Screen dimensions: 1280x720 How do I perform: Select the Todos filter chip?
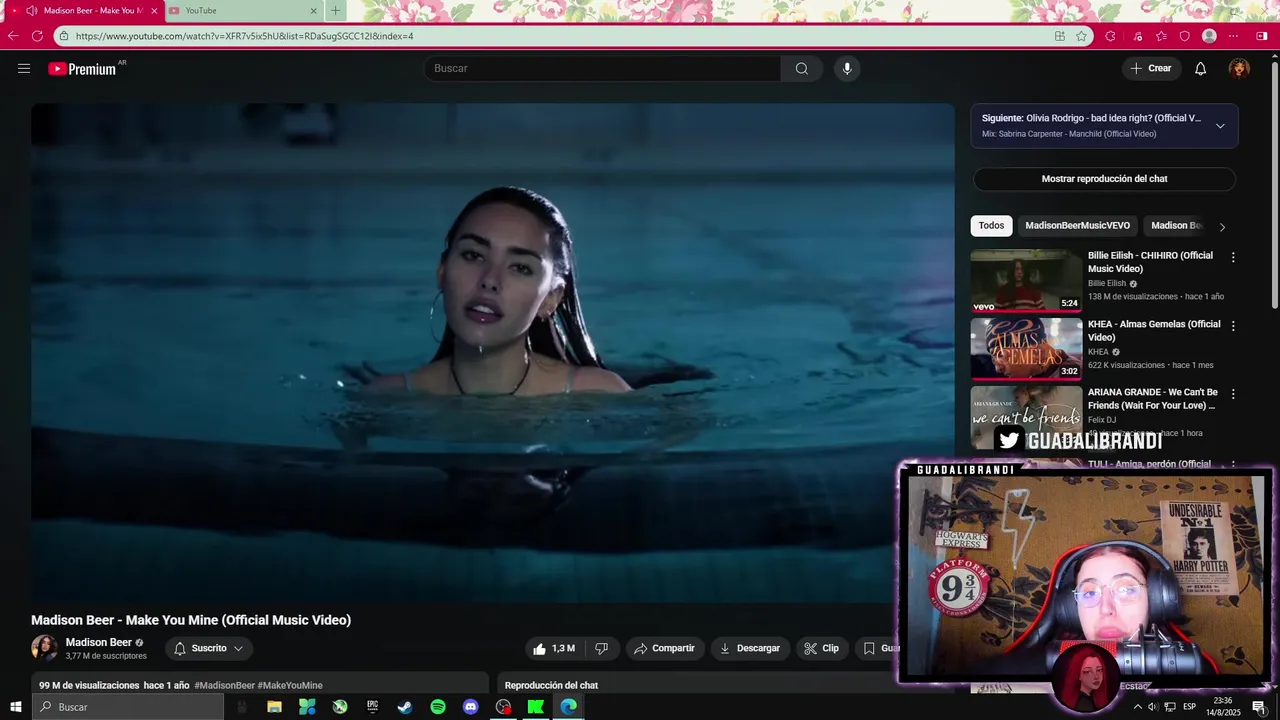(x=991, y=226)
